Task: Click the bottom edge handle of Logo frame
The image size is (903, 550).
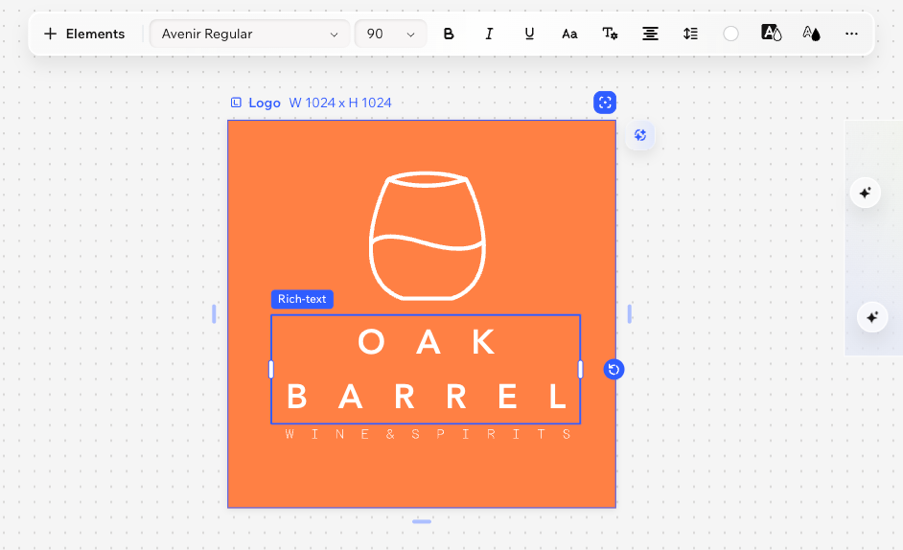Action: 422,521
